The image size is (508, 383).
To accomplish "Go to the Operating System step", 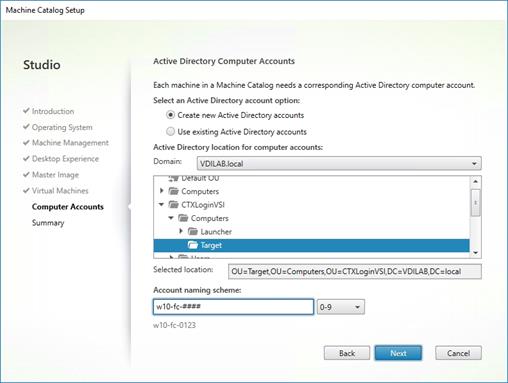I will click(62, 127).
